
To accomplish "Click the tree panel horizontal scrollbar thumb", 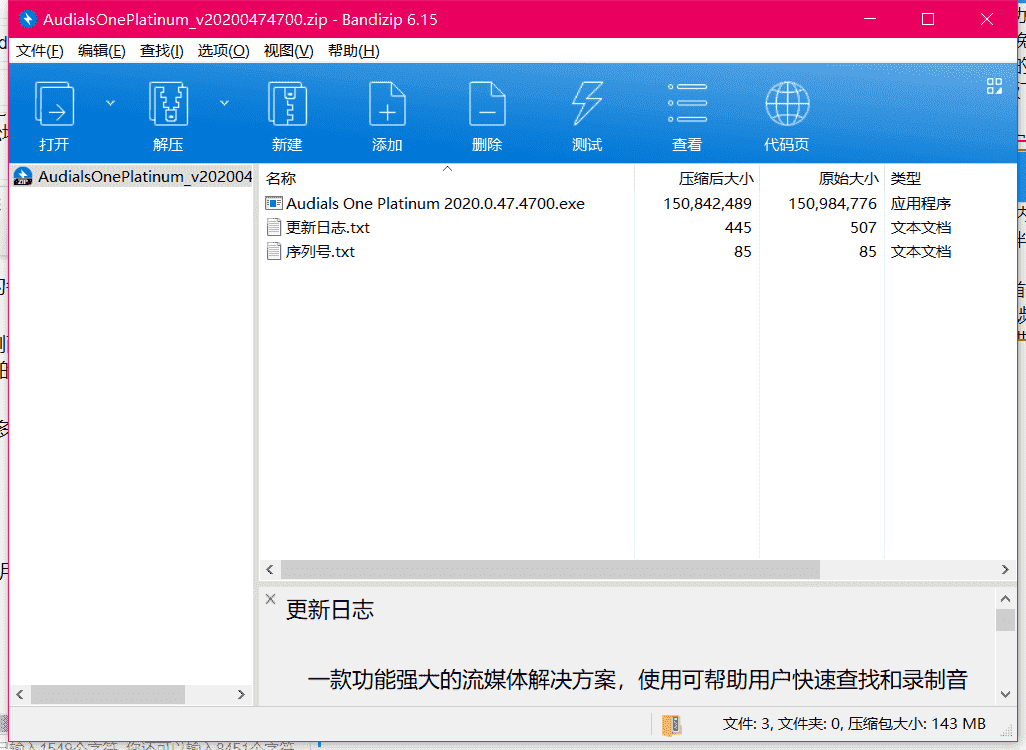I will coord(108,694).
